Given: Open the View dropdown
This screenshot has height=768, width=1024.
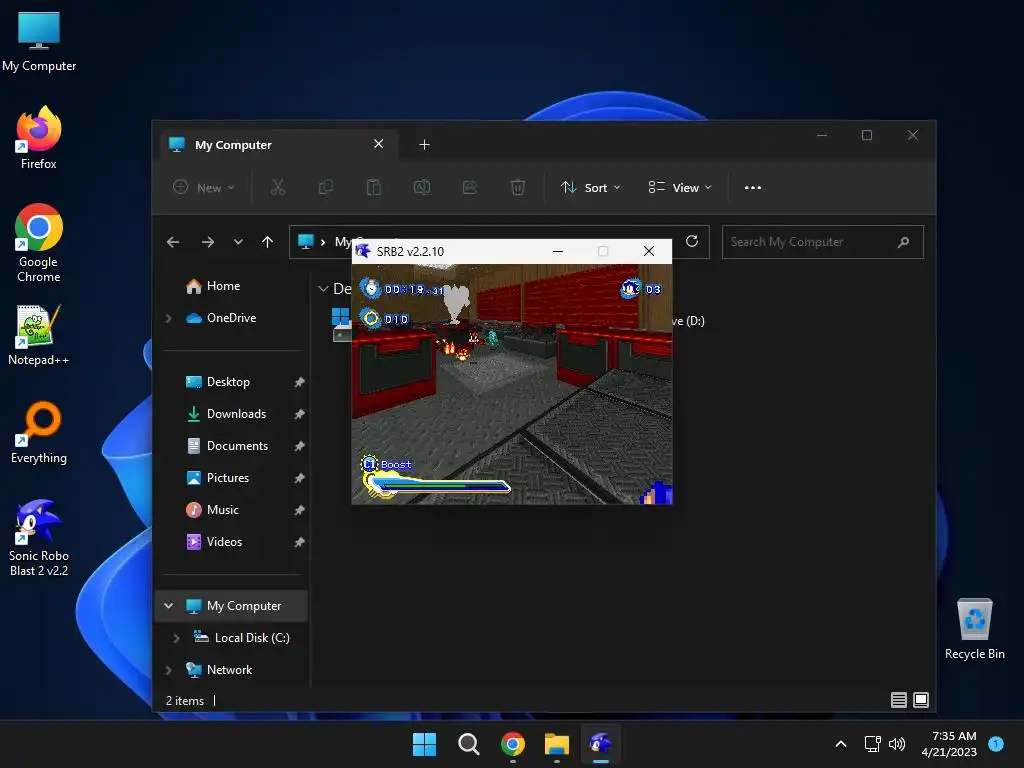Looking at the screenshot, I should point(679,187).
